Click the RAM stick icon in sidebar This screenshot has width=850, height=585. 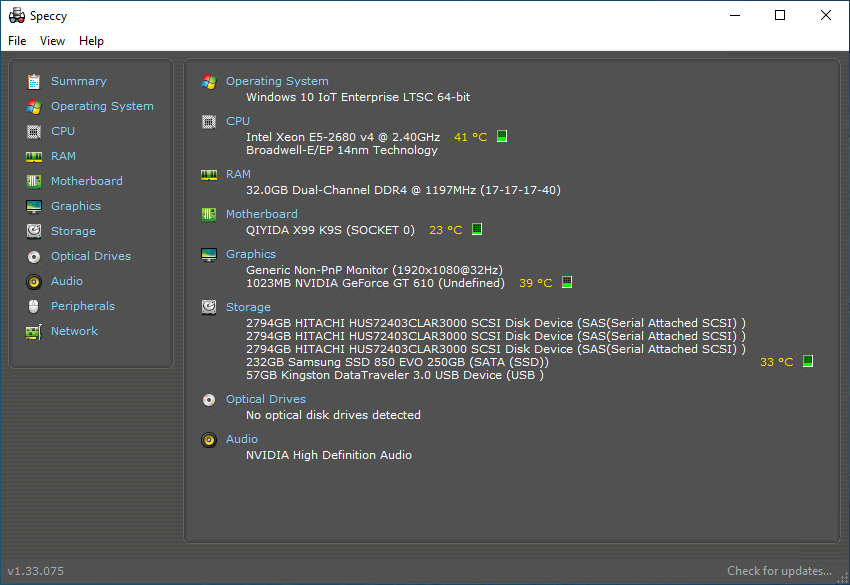click(x=34, y=157)
